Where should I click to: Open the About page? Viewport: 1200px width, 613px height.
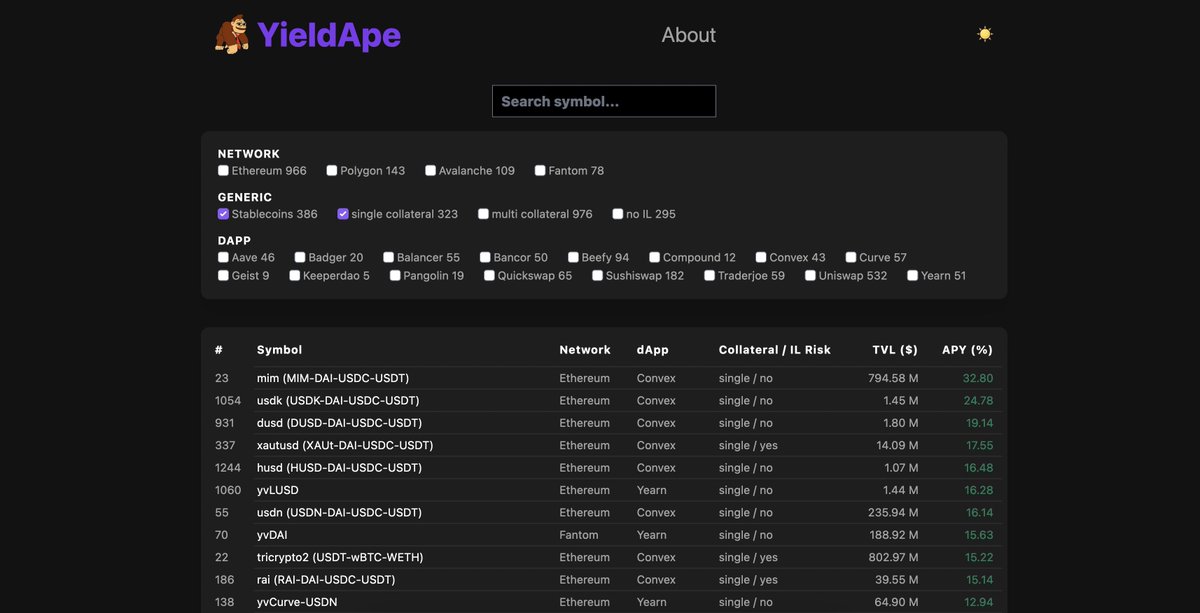tap(688, 35)
